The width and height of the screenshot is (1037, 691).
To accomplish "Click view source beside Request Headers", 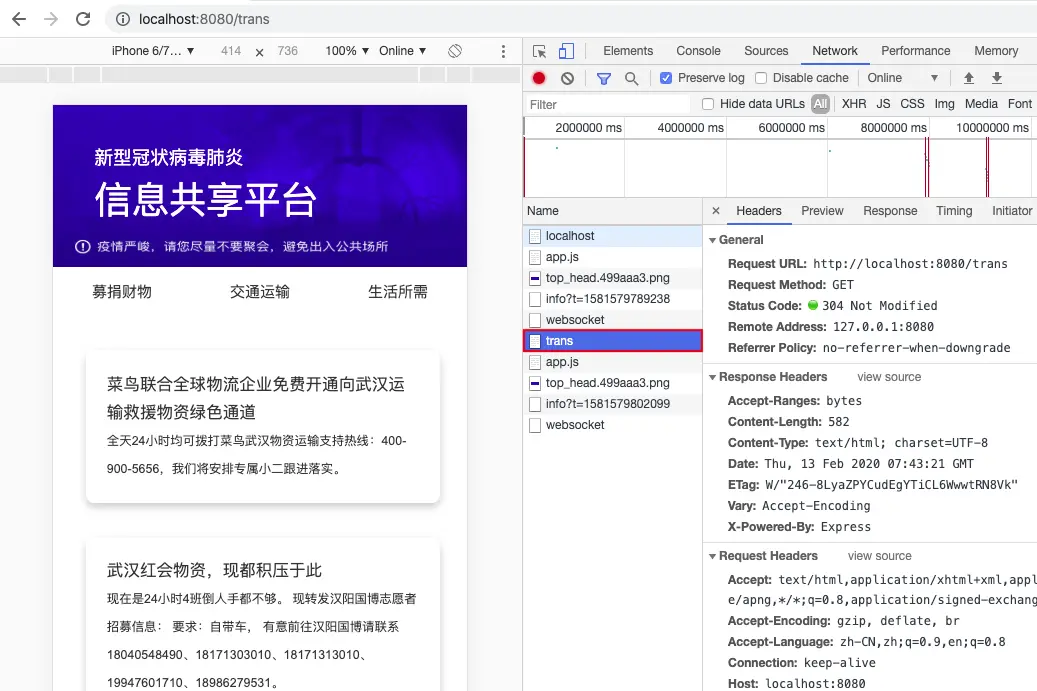I will tap(880, 556).
